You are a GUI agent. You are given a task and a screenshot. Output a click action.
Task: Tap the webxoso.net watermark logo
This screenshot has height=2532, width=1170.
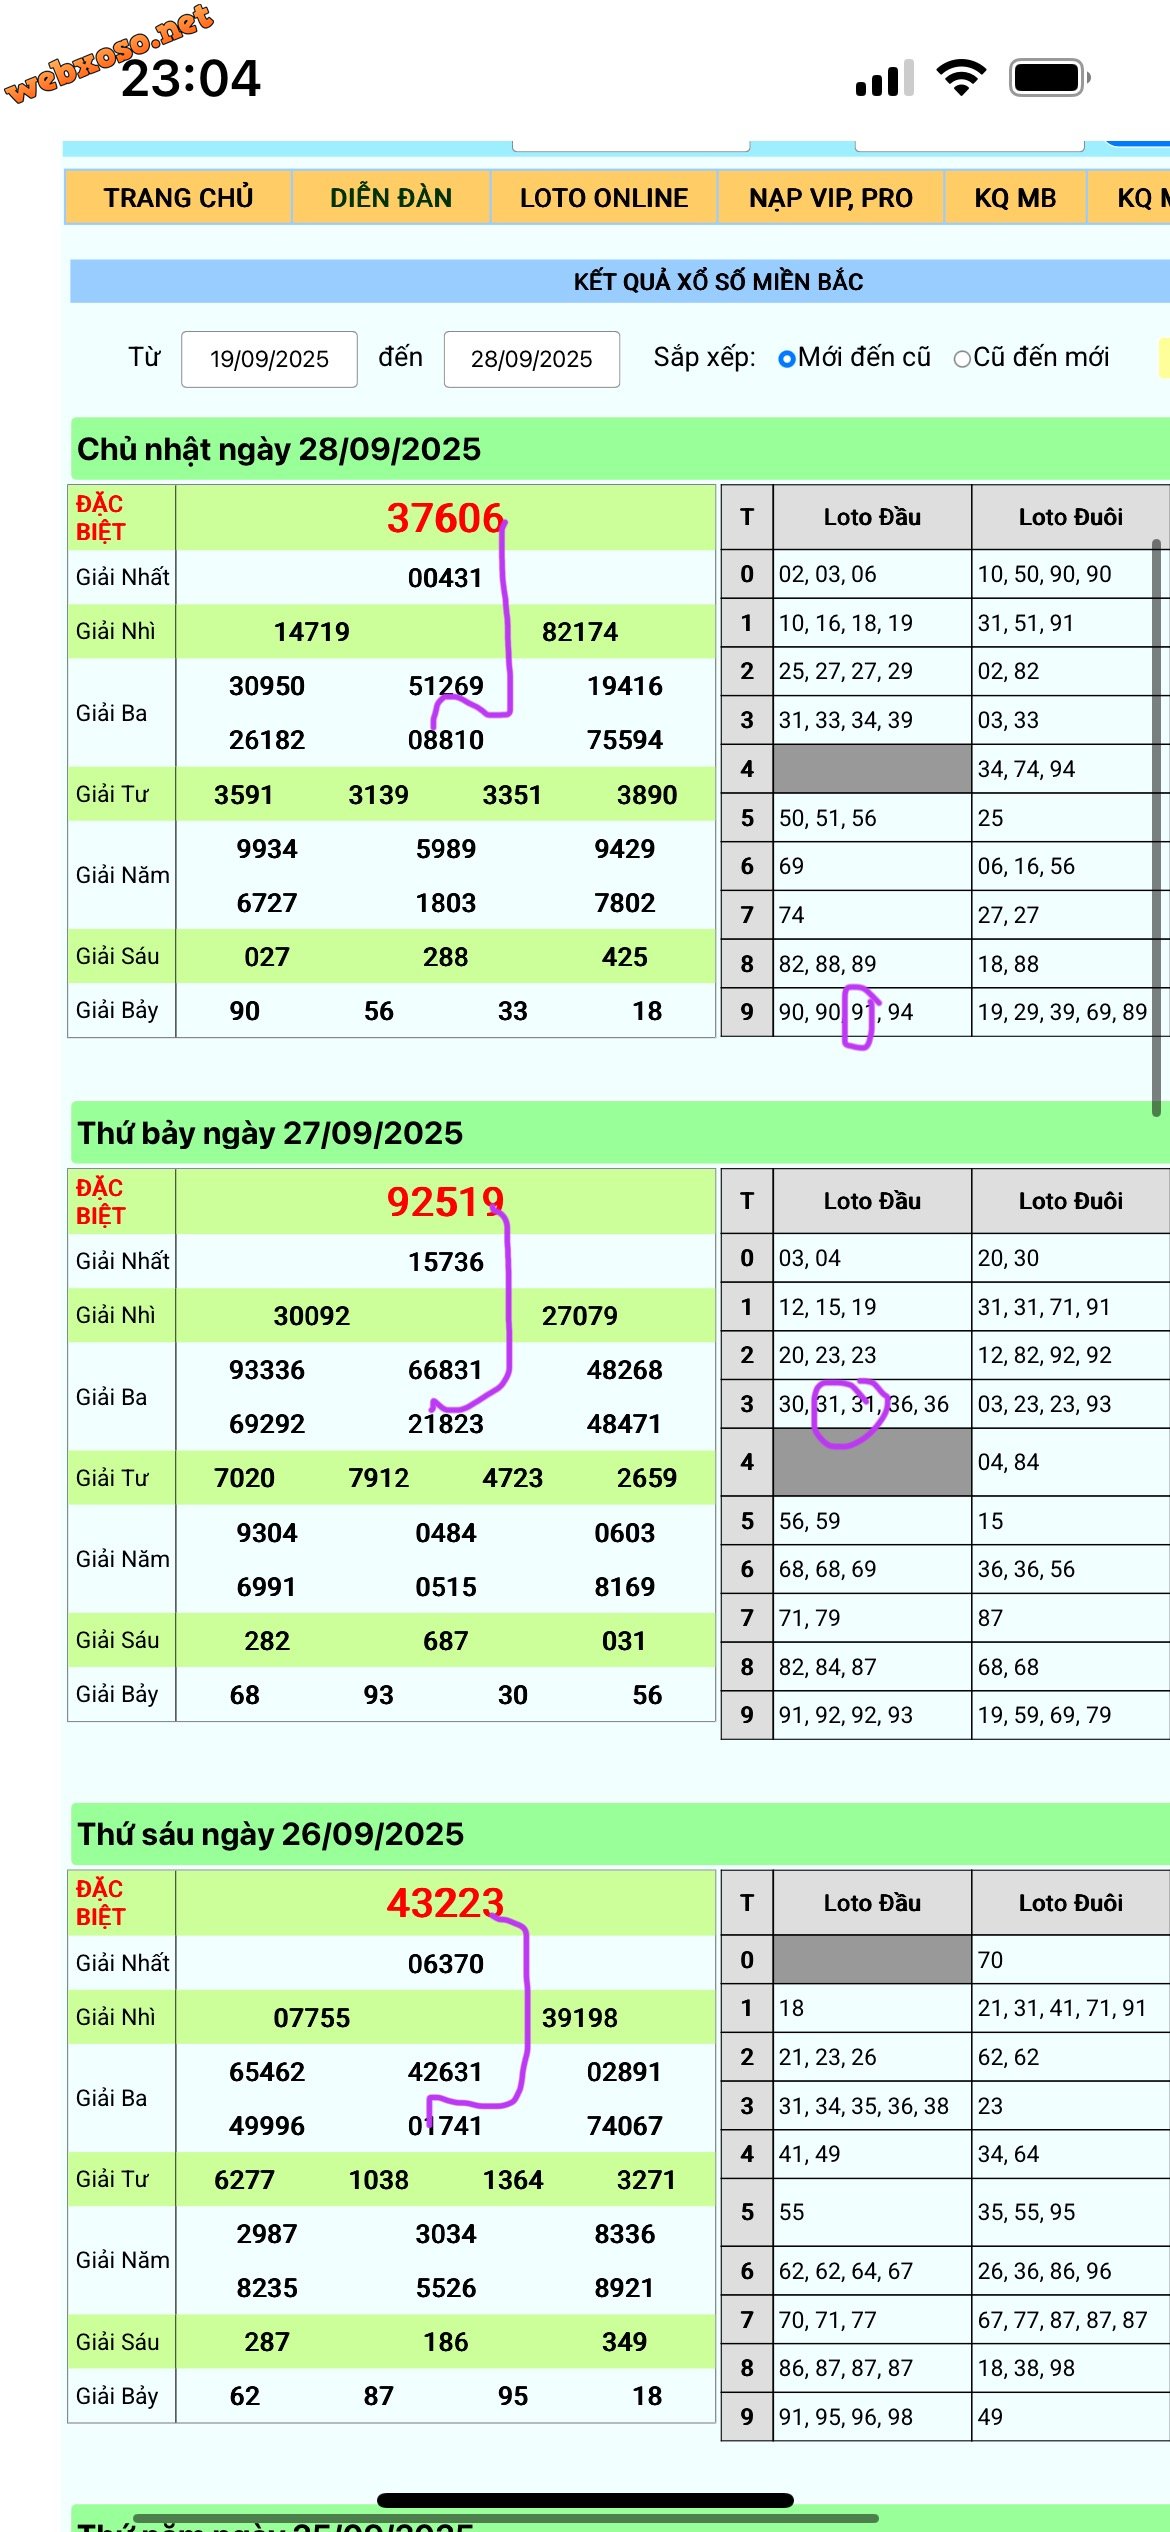(x=108, y=52)
